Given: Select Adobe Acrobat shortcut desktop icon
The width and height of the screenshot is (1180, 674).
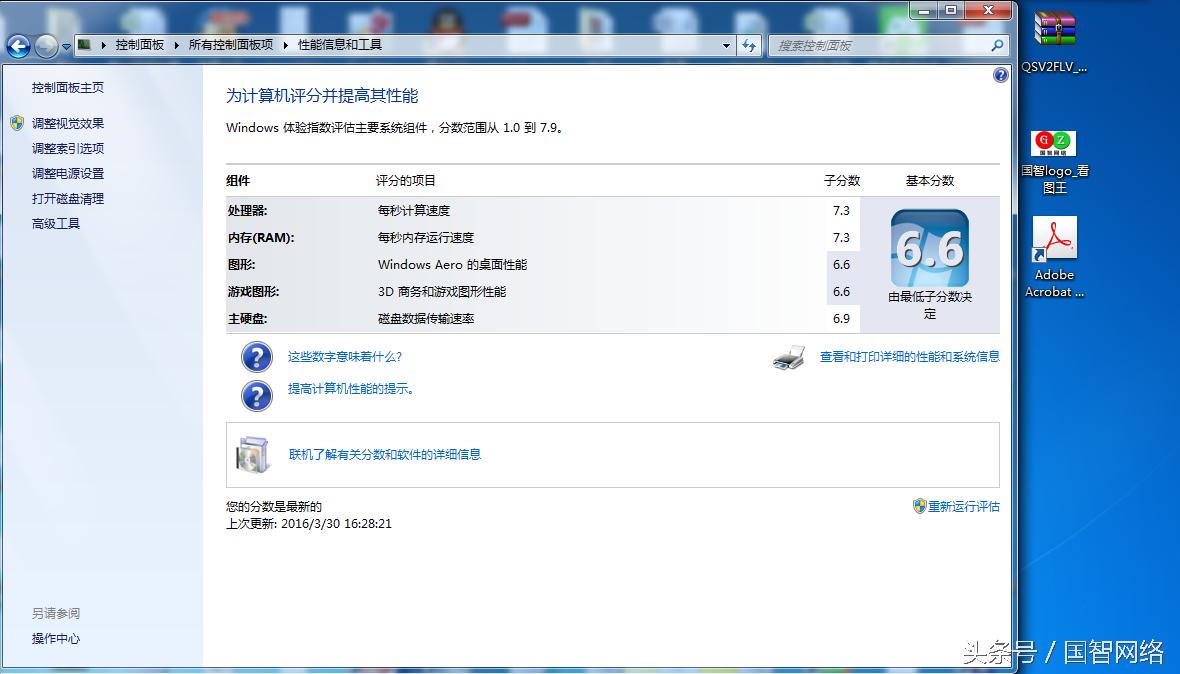Looking at the screenshot, I should [x=1054, y=258].
